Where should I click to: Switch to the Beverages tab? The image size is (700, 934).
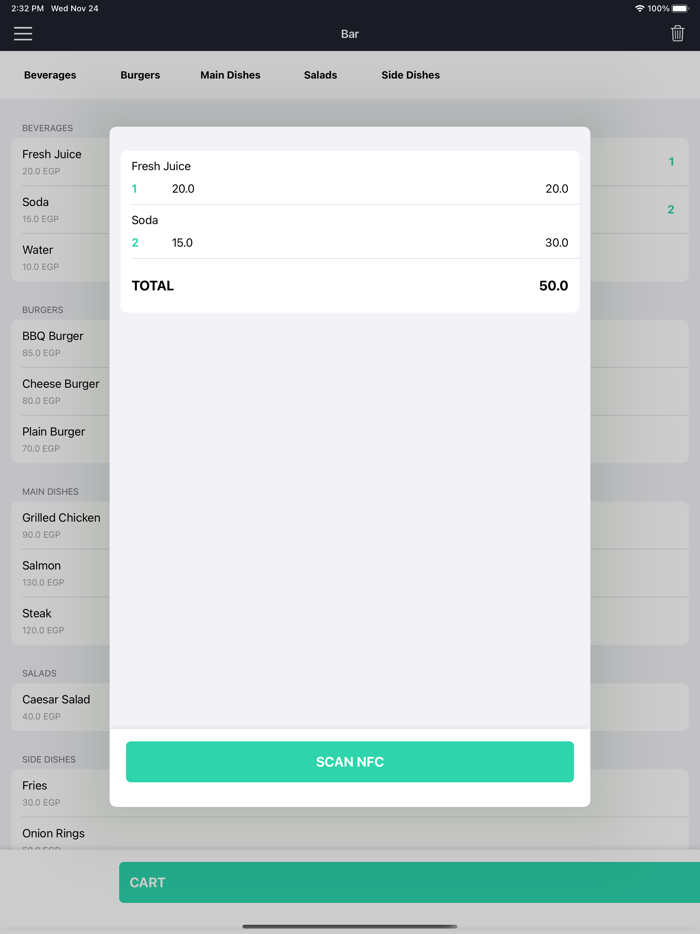[50, 75]
